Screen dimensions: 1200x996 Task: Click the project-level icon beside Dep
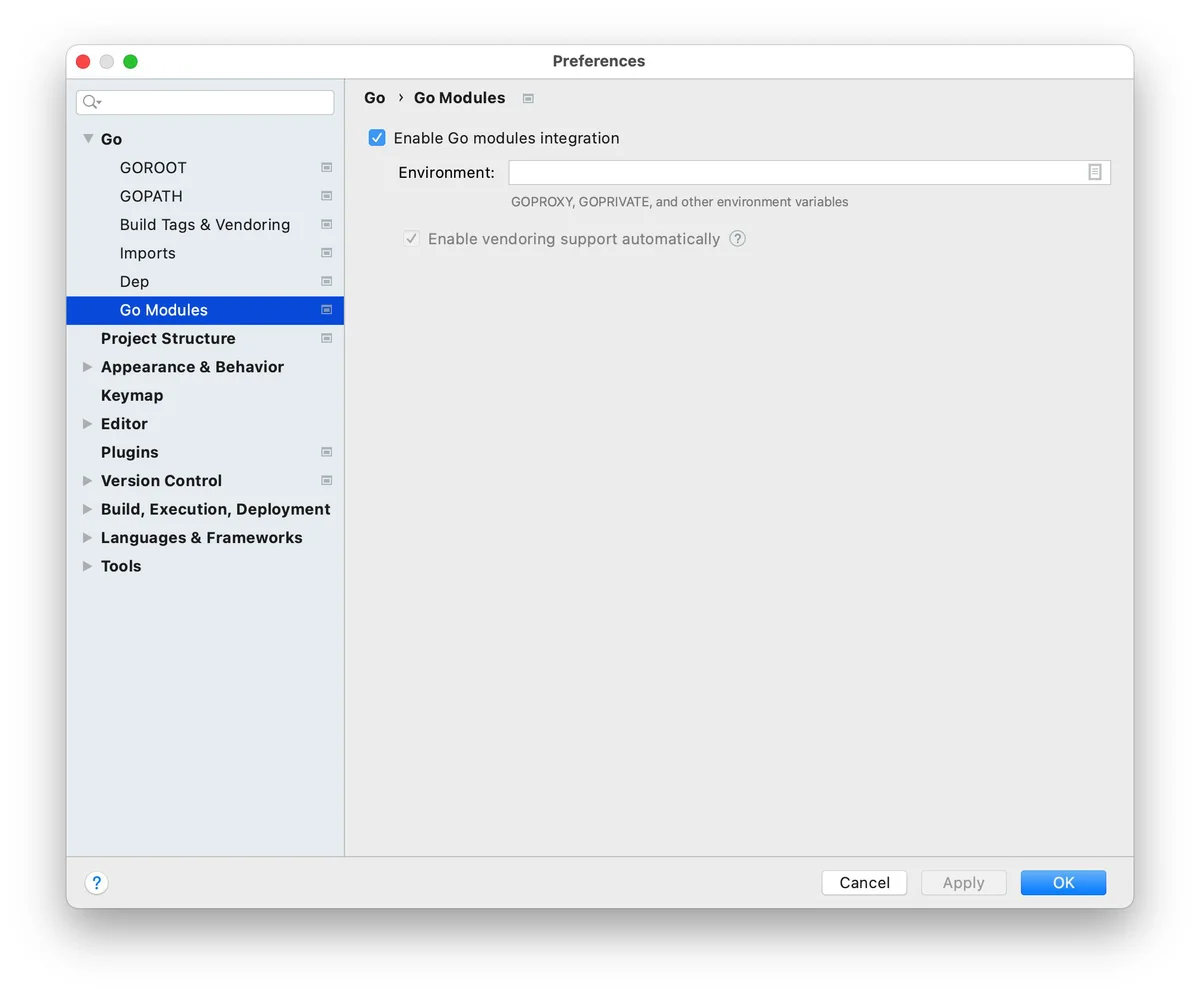pyautogui.click(x=326, y=282)
